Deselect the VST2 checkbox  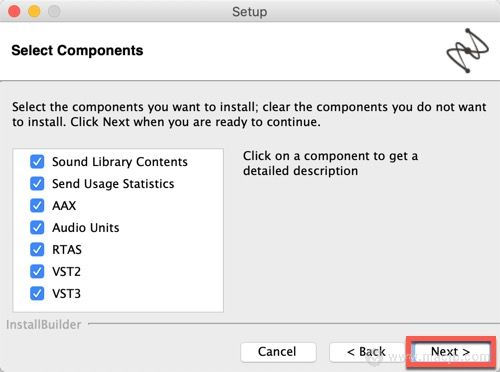pyautogui.click(x=37, y=272)
